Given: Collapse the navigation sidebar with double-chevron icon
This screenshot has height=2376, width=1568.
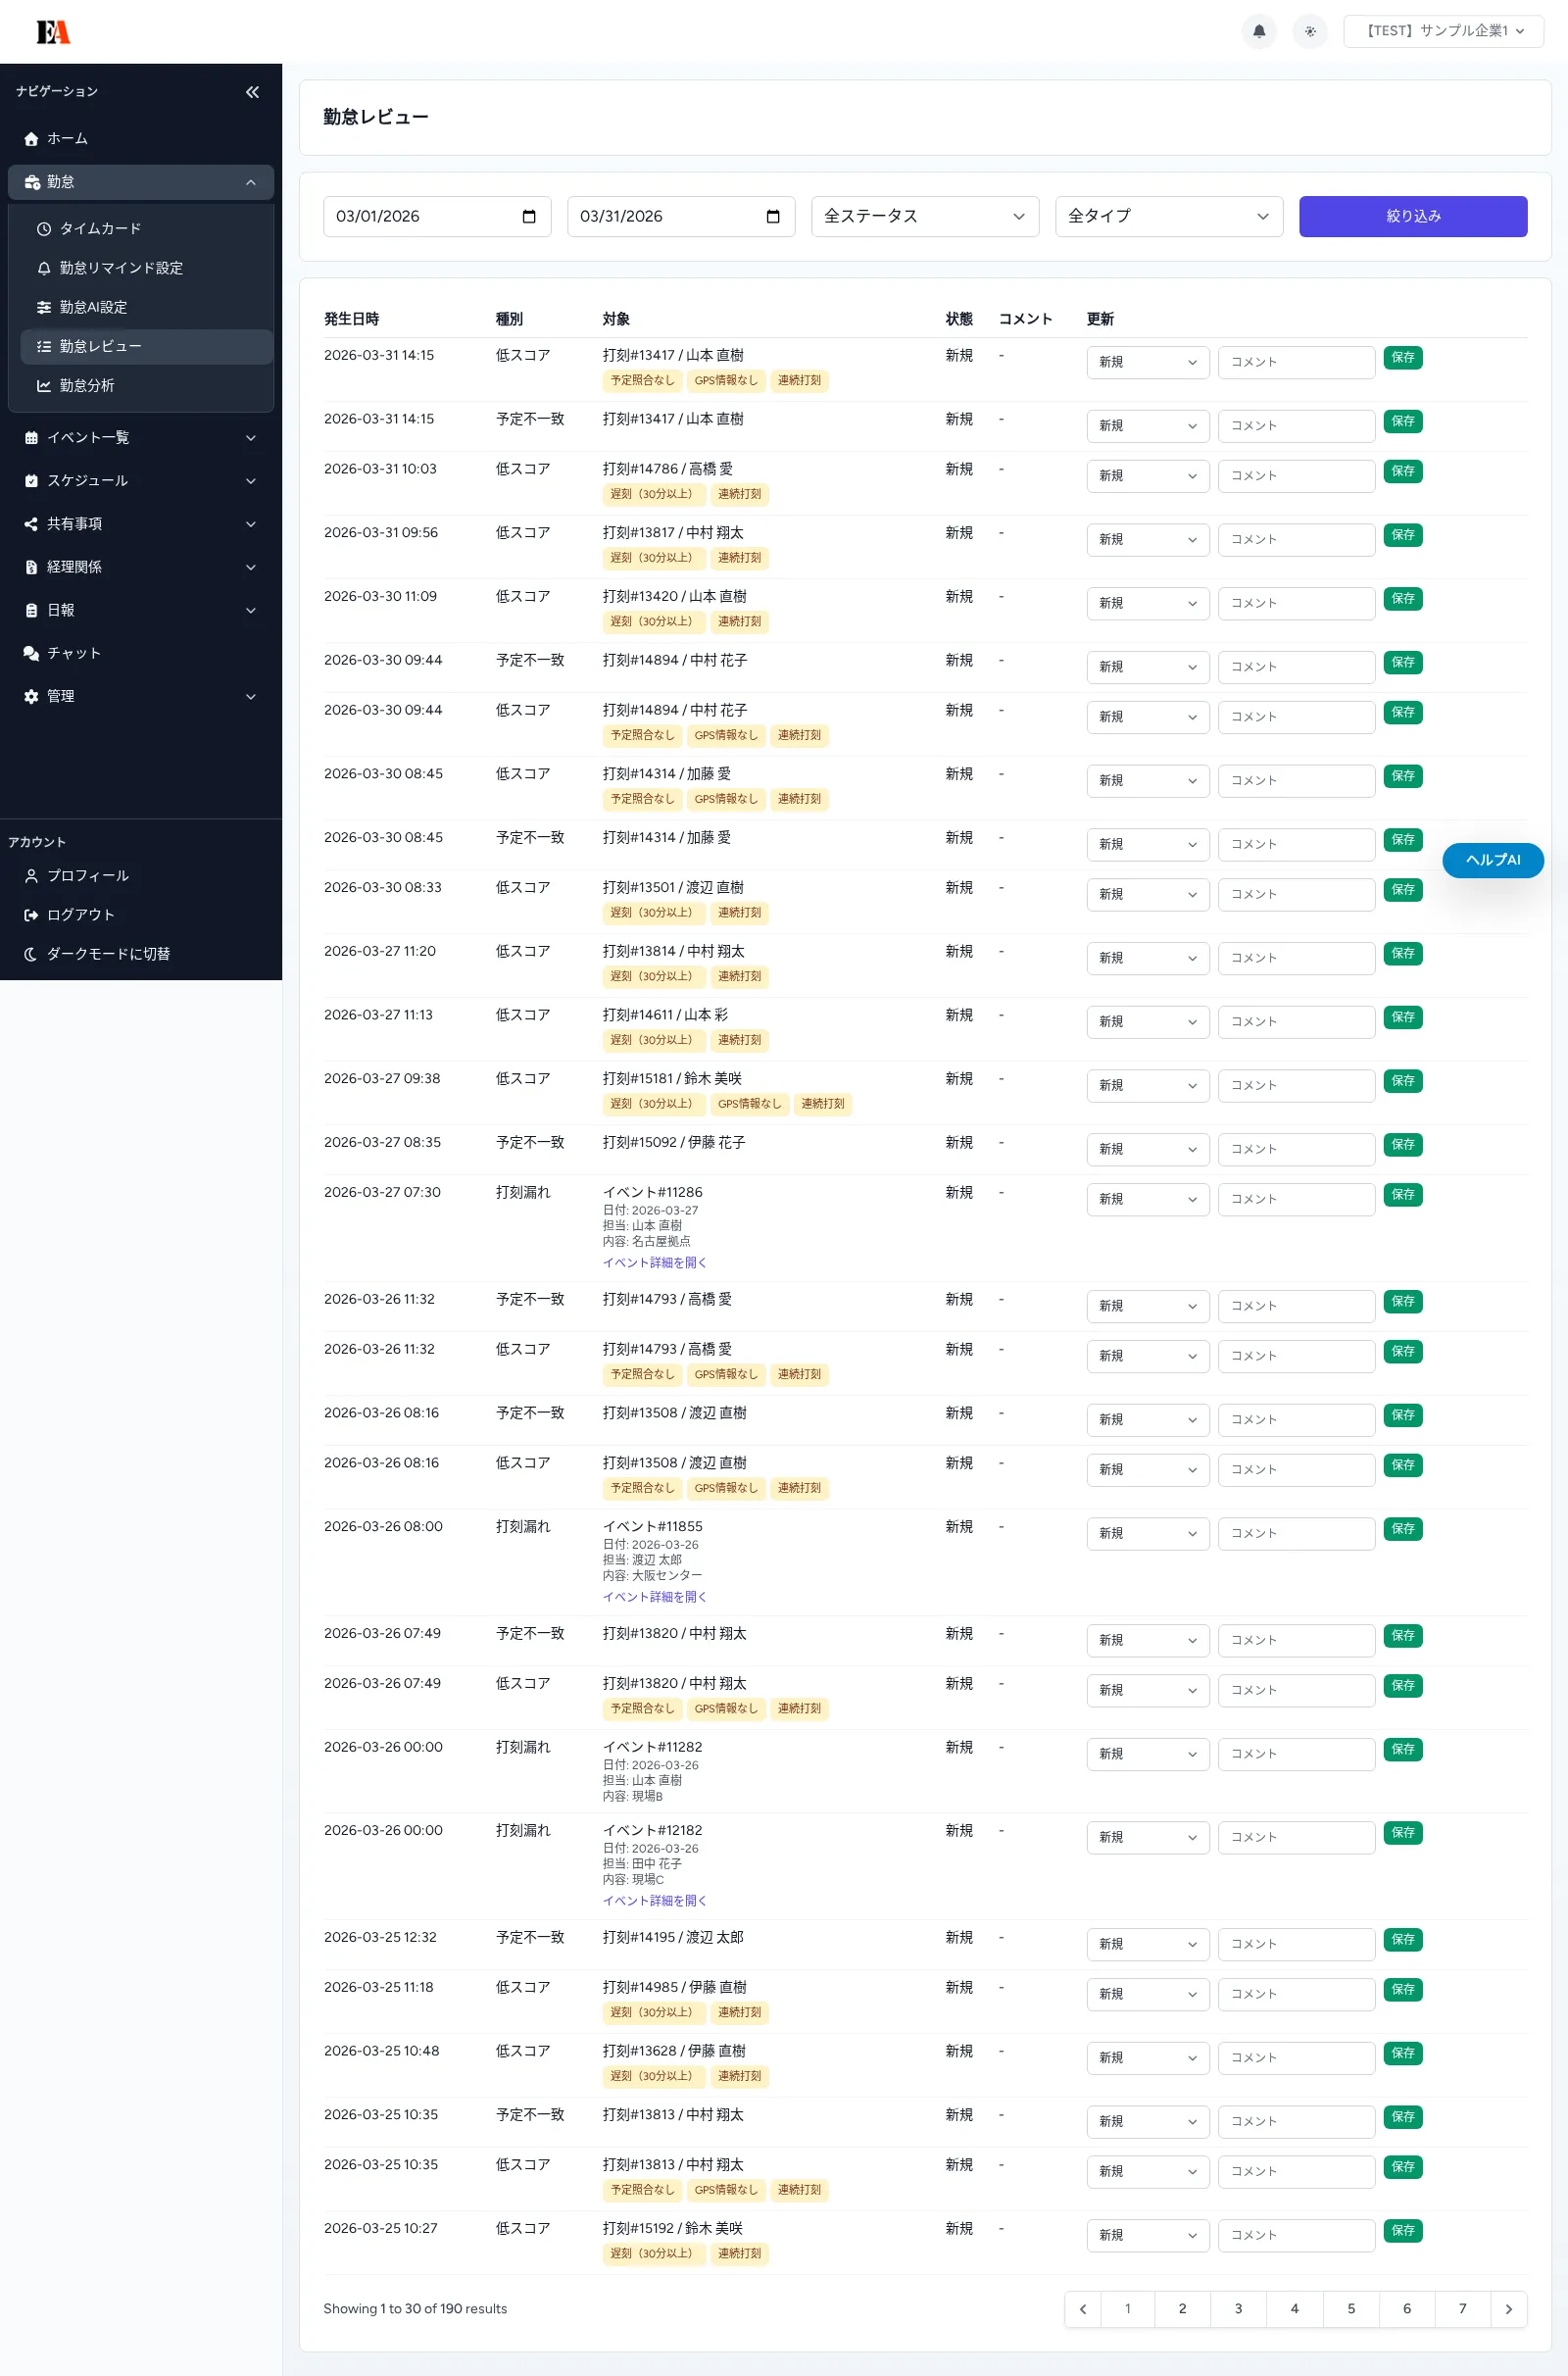Looking at the screenshot, I should 252,92.
